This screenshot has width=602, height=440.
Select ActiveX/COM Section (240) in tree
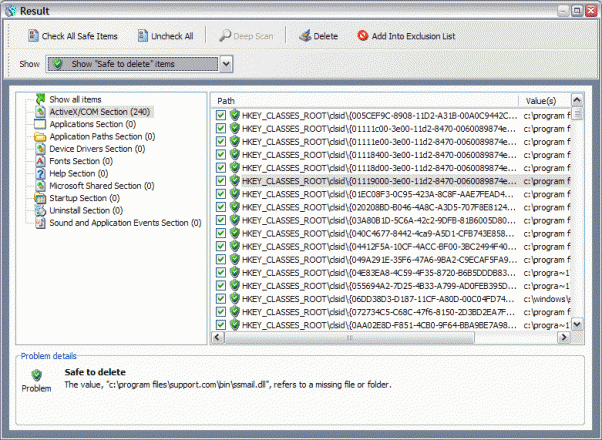[x=99, y=112]
